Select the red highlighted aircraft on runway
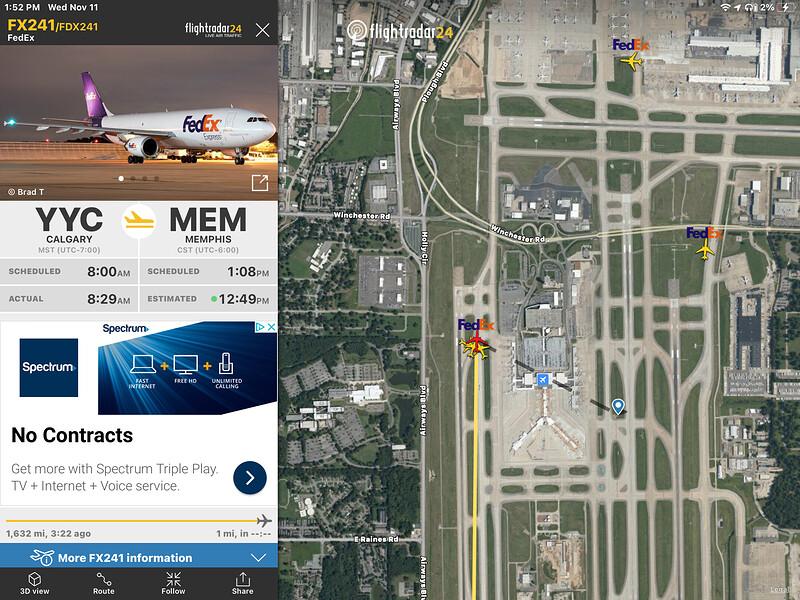Viewport: 800px width, 600px height. 477,341
